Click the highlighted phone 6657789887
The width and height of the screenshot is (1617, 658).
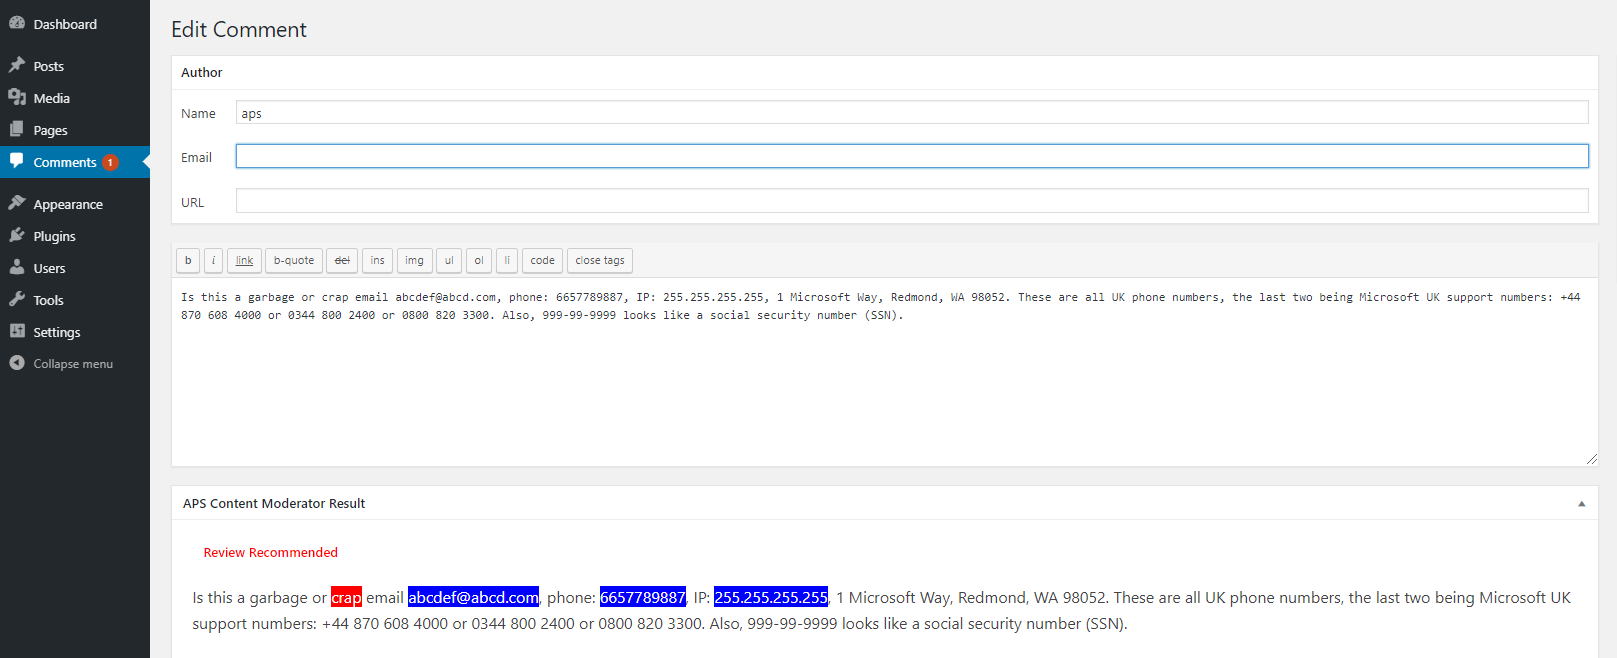643,597
